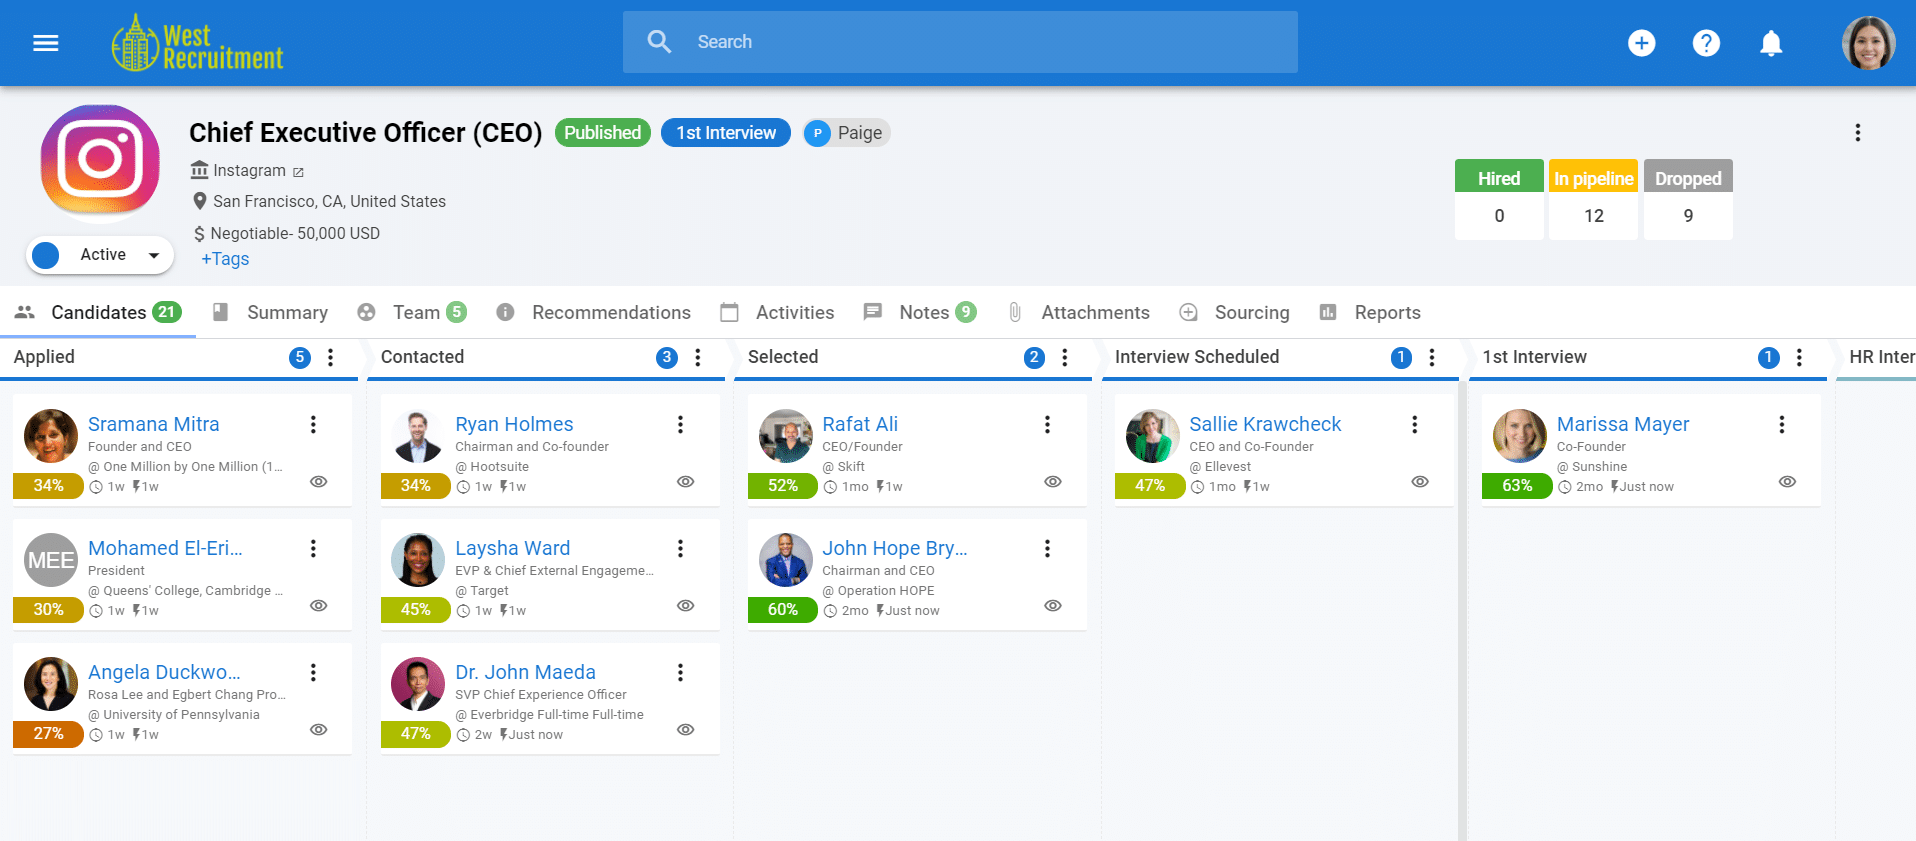Open the Team tab
The height and width of the screenshot is (841, 1916).
click(412, 312)
